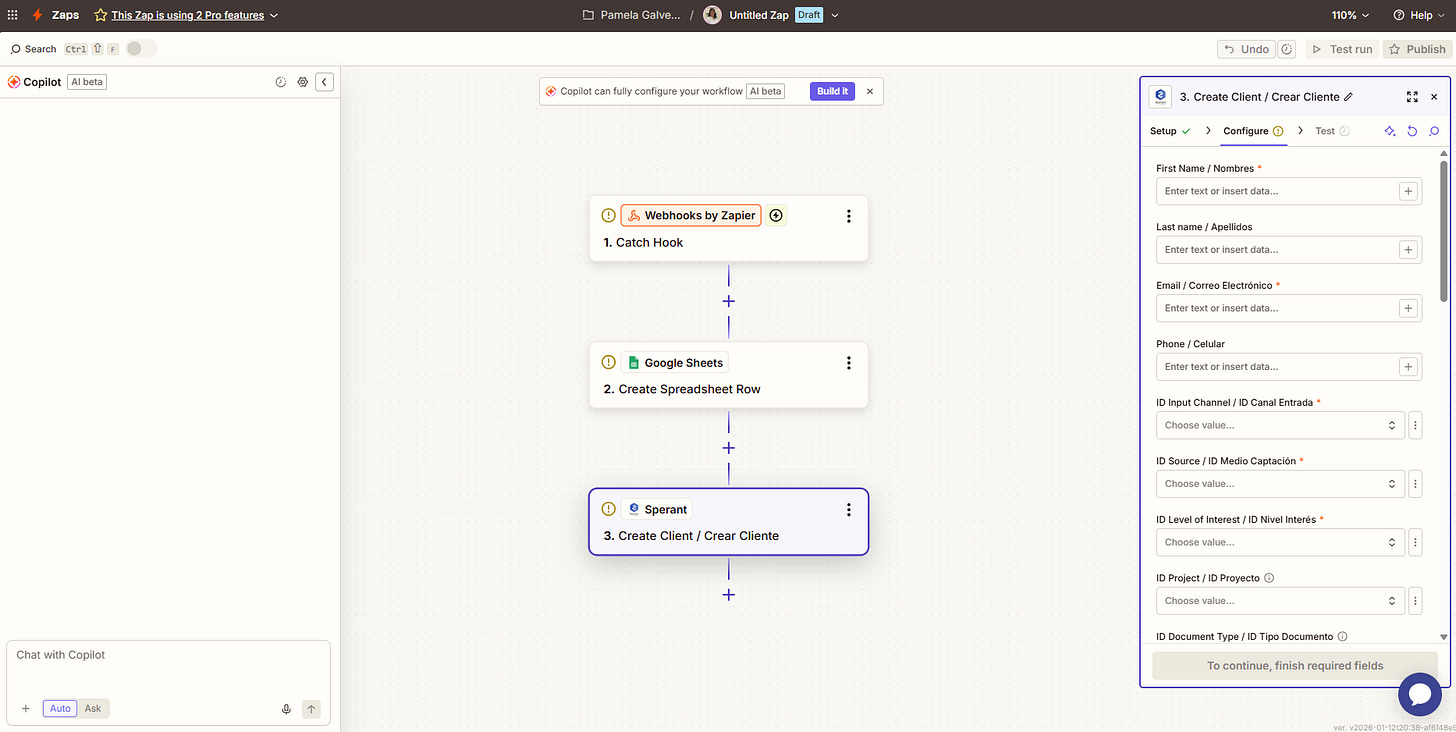The width and height of the screenshot is (1456, 732).
Task: Click the Build it button
Action: point(832,90)
